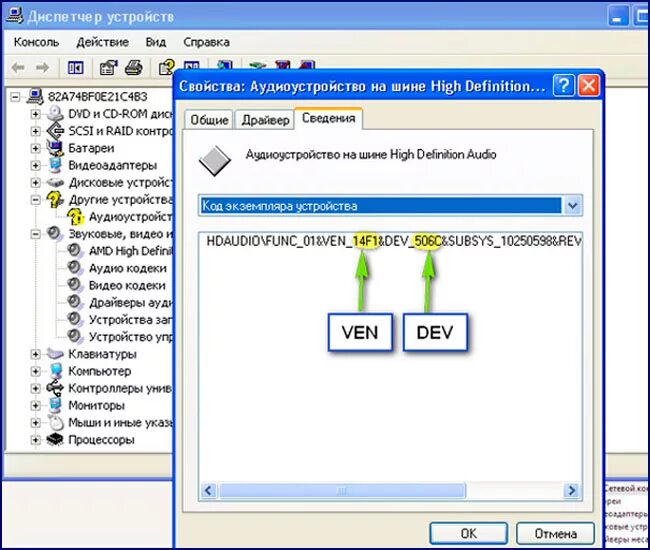Expand SCSI и RAID контроллеры node
This screenshot has height=550, width=650.
(36, 131)
